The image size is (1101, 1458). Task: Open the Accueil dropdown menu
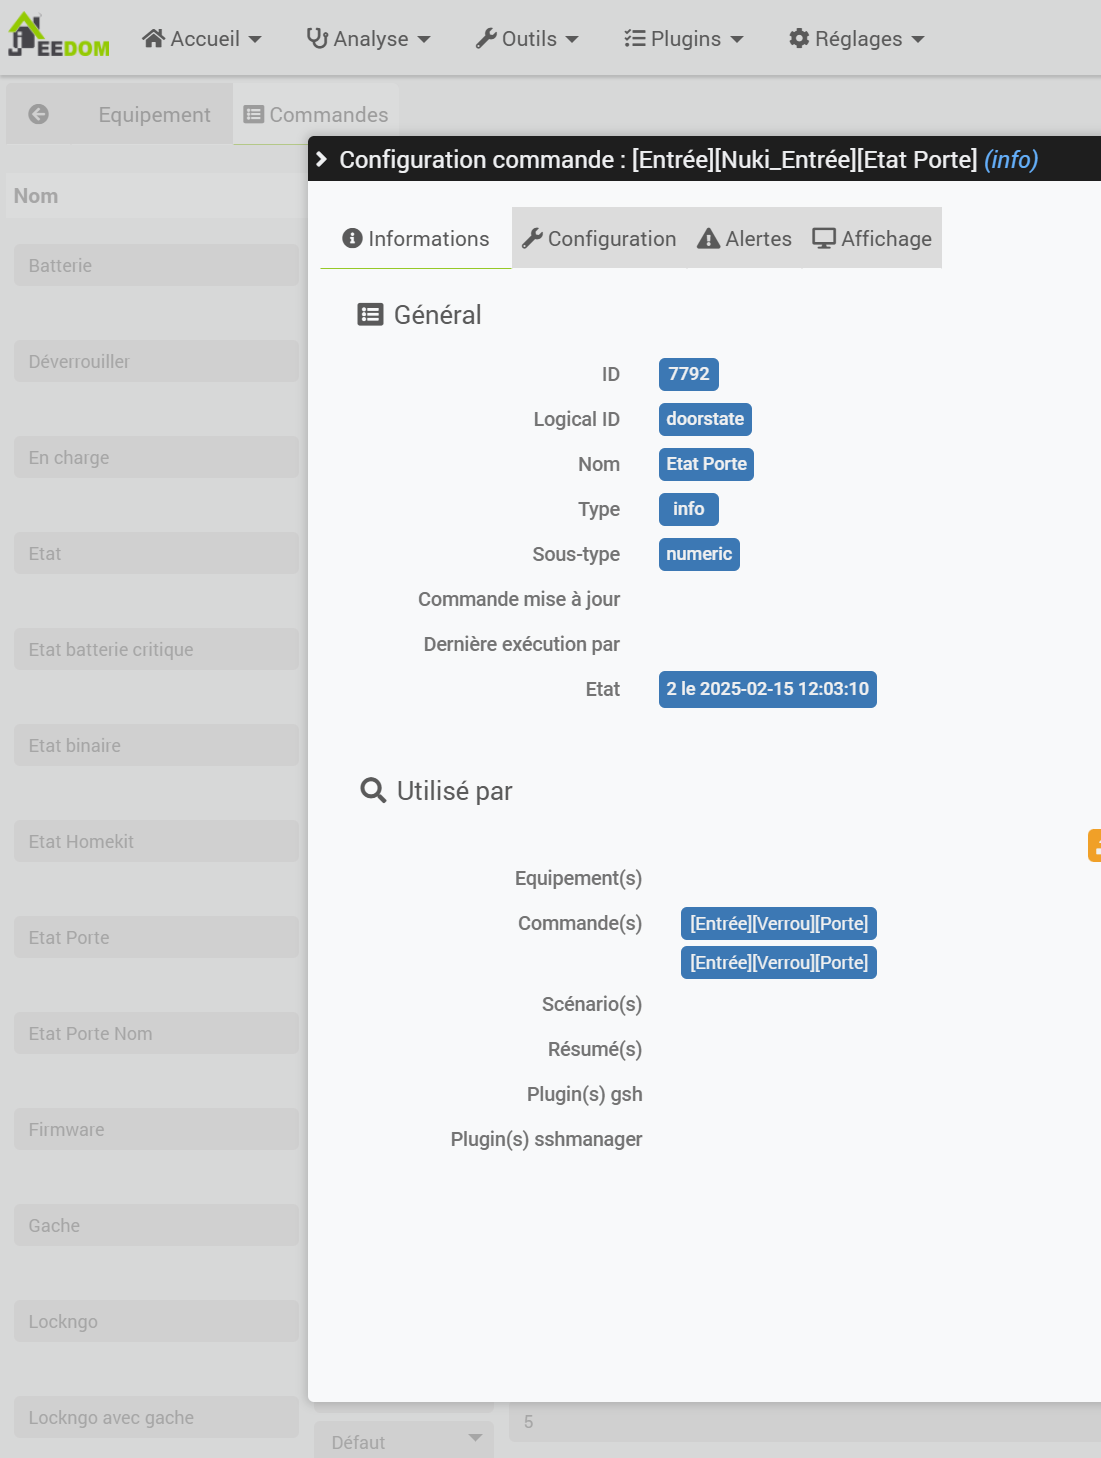[x=201, y=39]
